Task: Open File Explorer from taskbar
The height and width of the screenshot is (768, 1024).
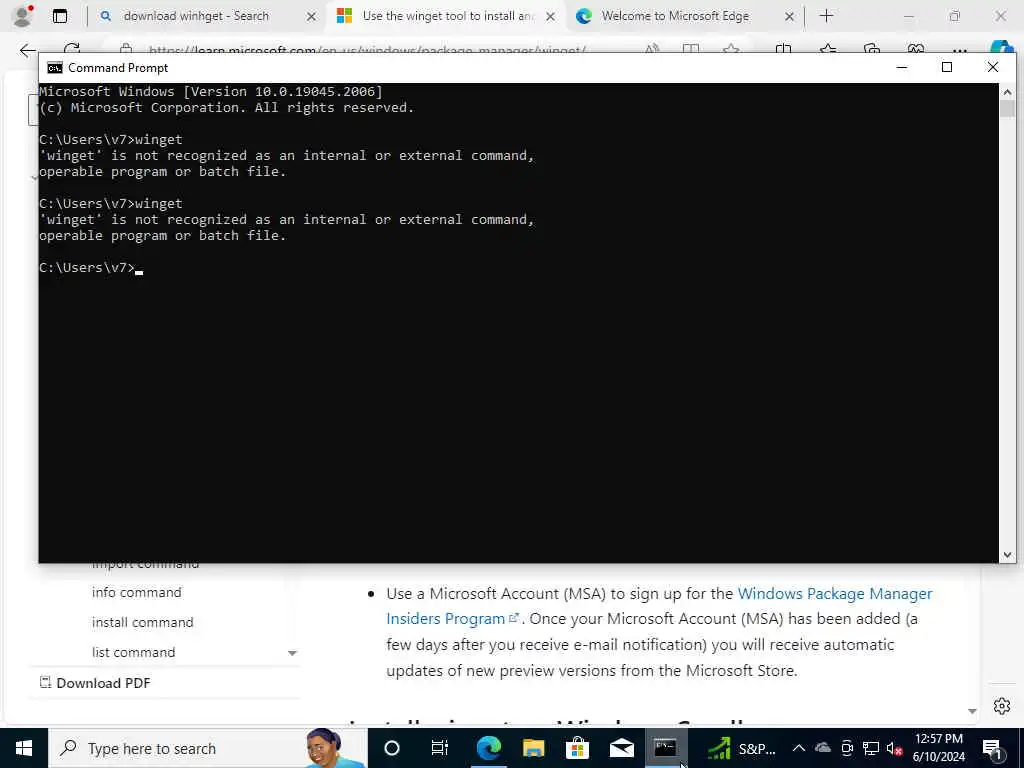Action: pos(533,748)
